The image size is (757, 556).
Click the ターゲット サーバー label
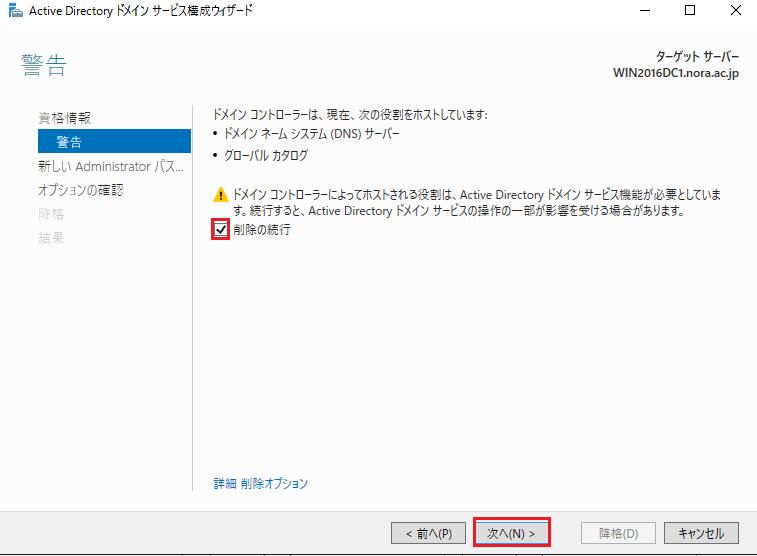point(697,56)
